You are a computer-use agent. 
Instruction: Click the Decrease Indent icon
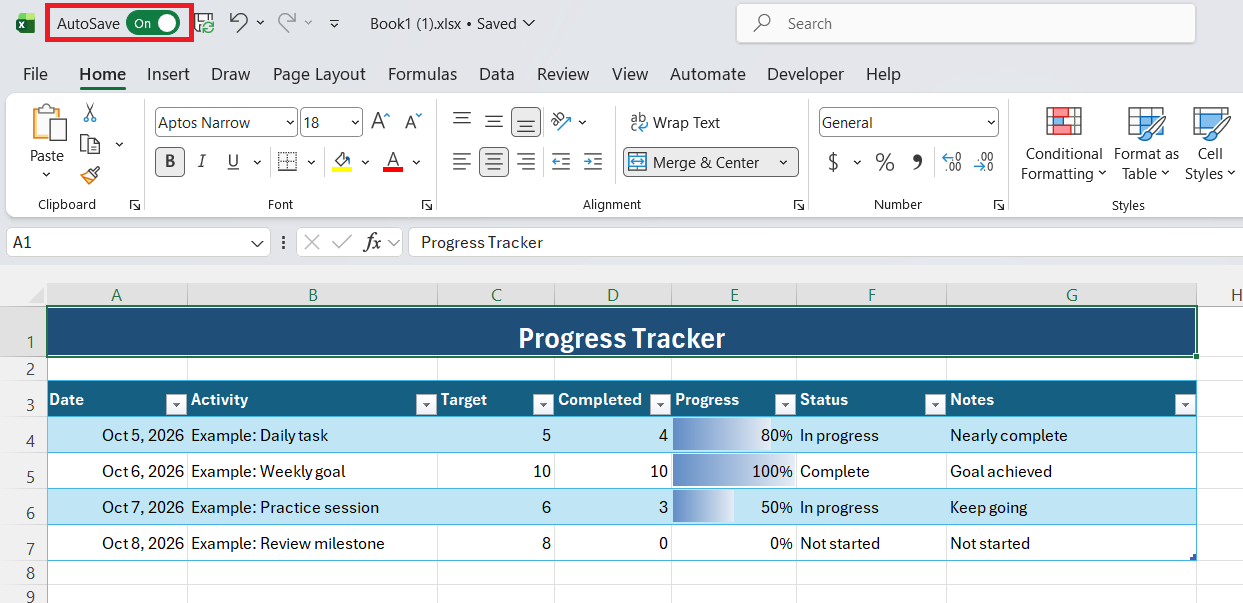[x=561, y=161]
